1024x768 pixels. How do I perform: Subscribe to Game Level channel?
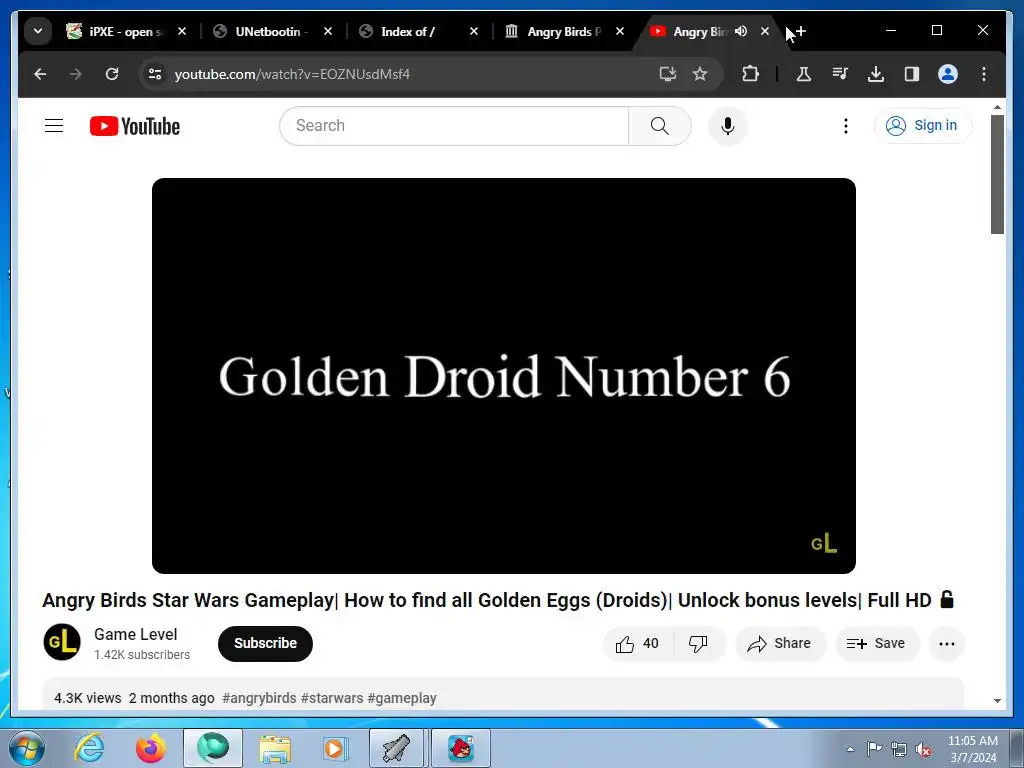pos(265,644)
